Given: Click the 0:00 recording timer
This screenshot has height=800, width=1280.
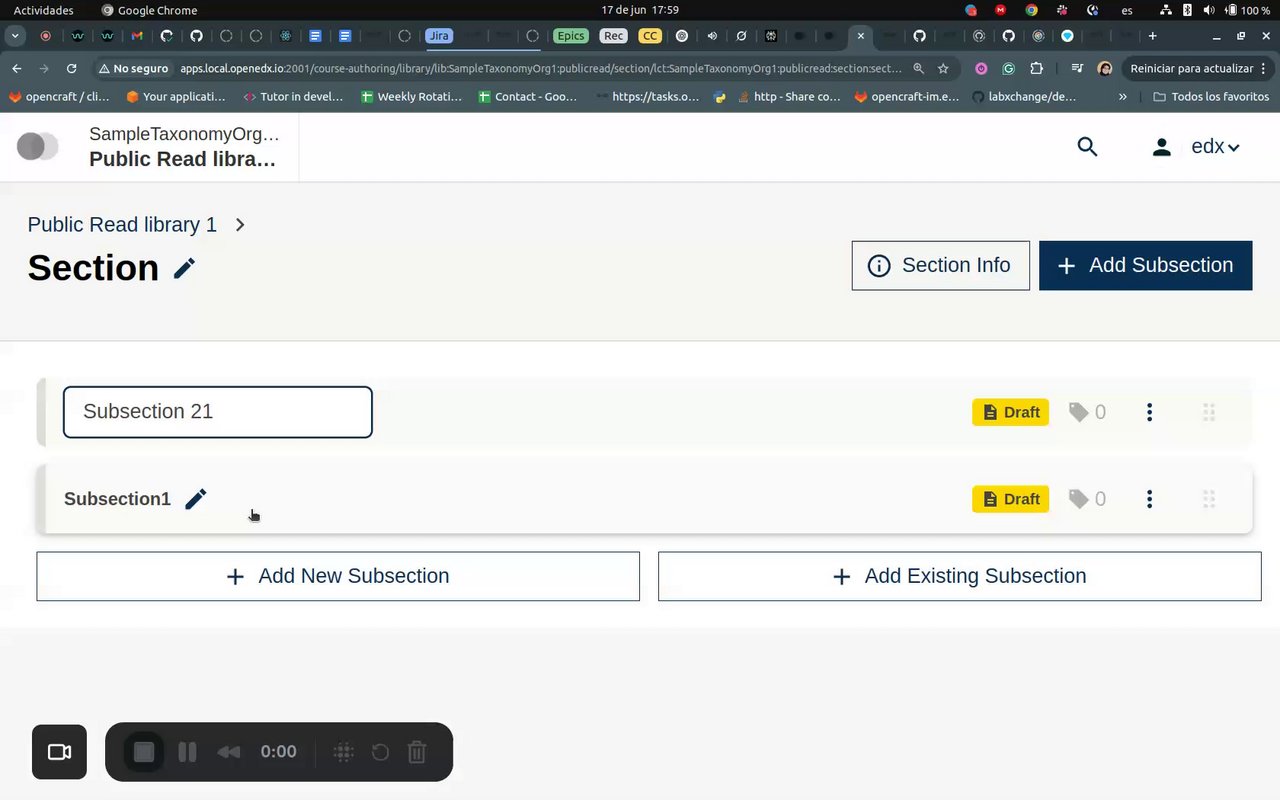Looking at the screenshot, I should pos(278,752).
